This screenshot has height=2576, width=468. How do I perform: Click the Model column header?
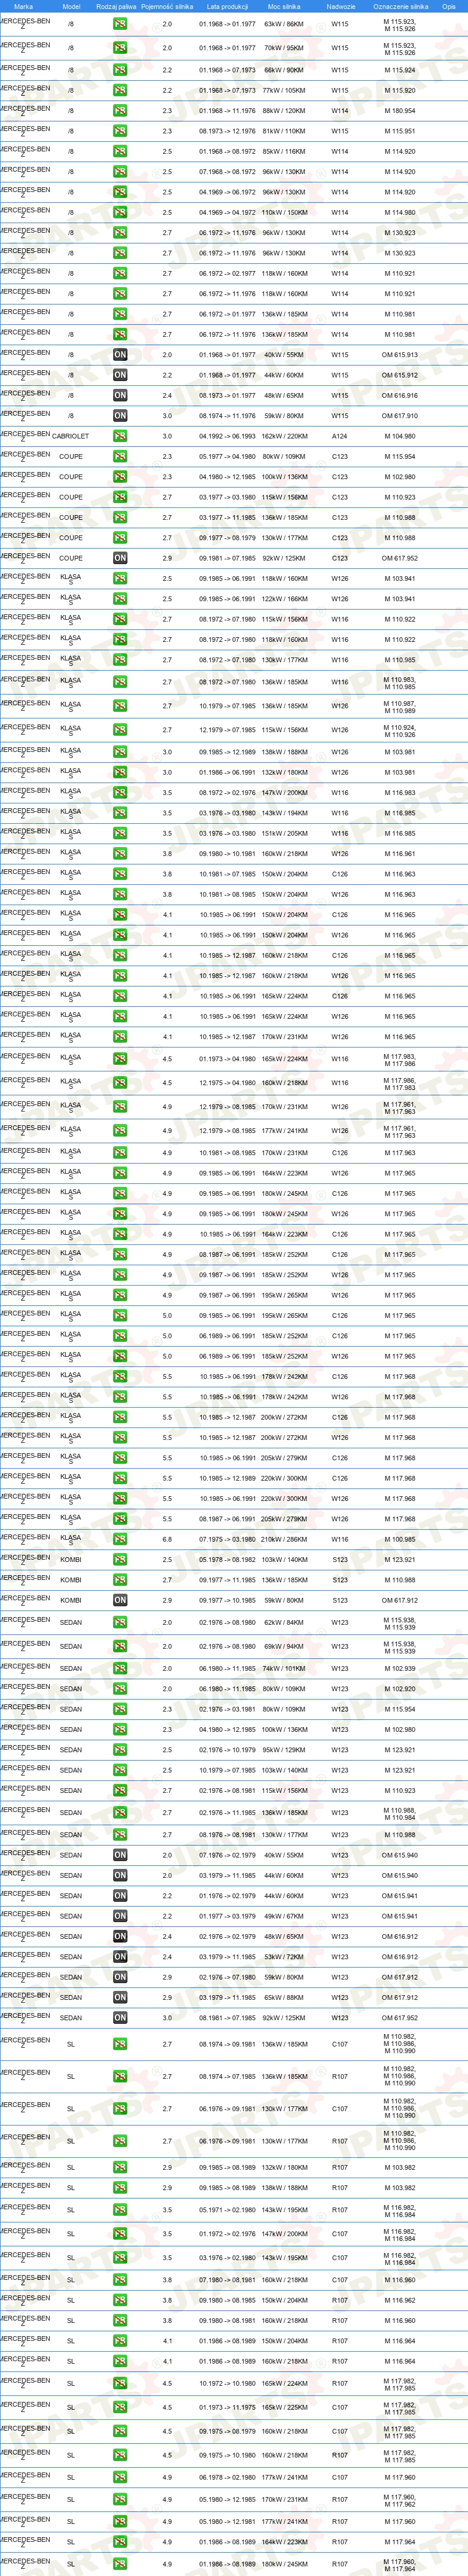pyautogui.click(x=71, y=6)
